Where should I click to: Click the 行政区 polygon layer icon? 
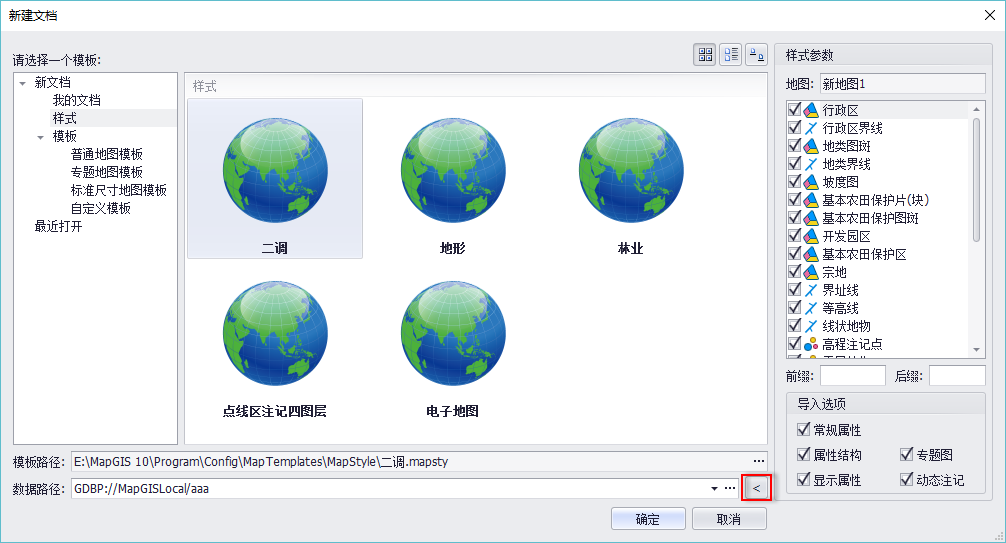pyautogui.click(x=811, y=110)
